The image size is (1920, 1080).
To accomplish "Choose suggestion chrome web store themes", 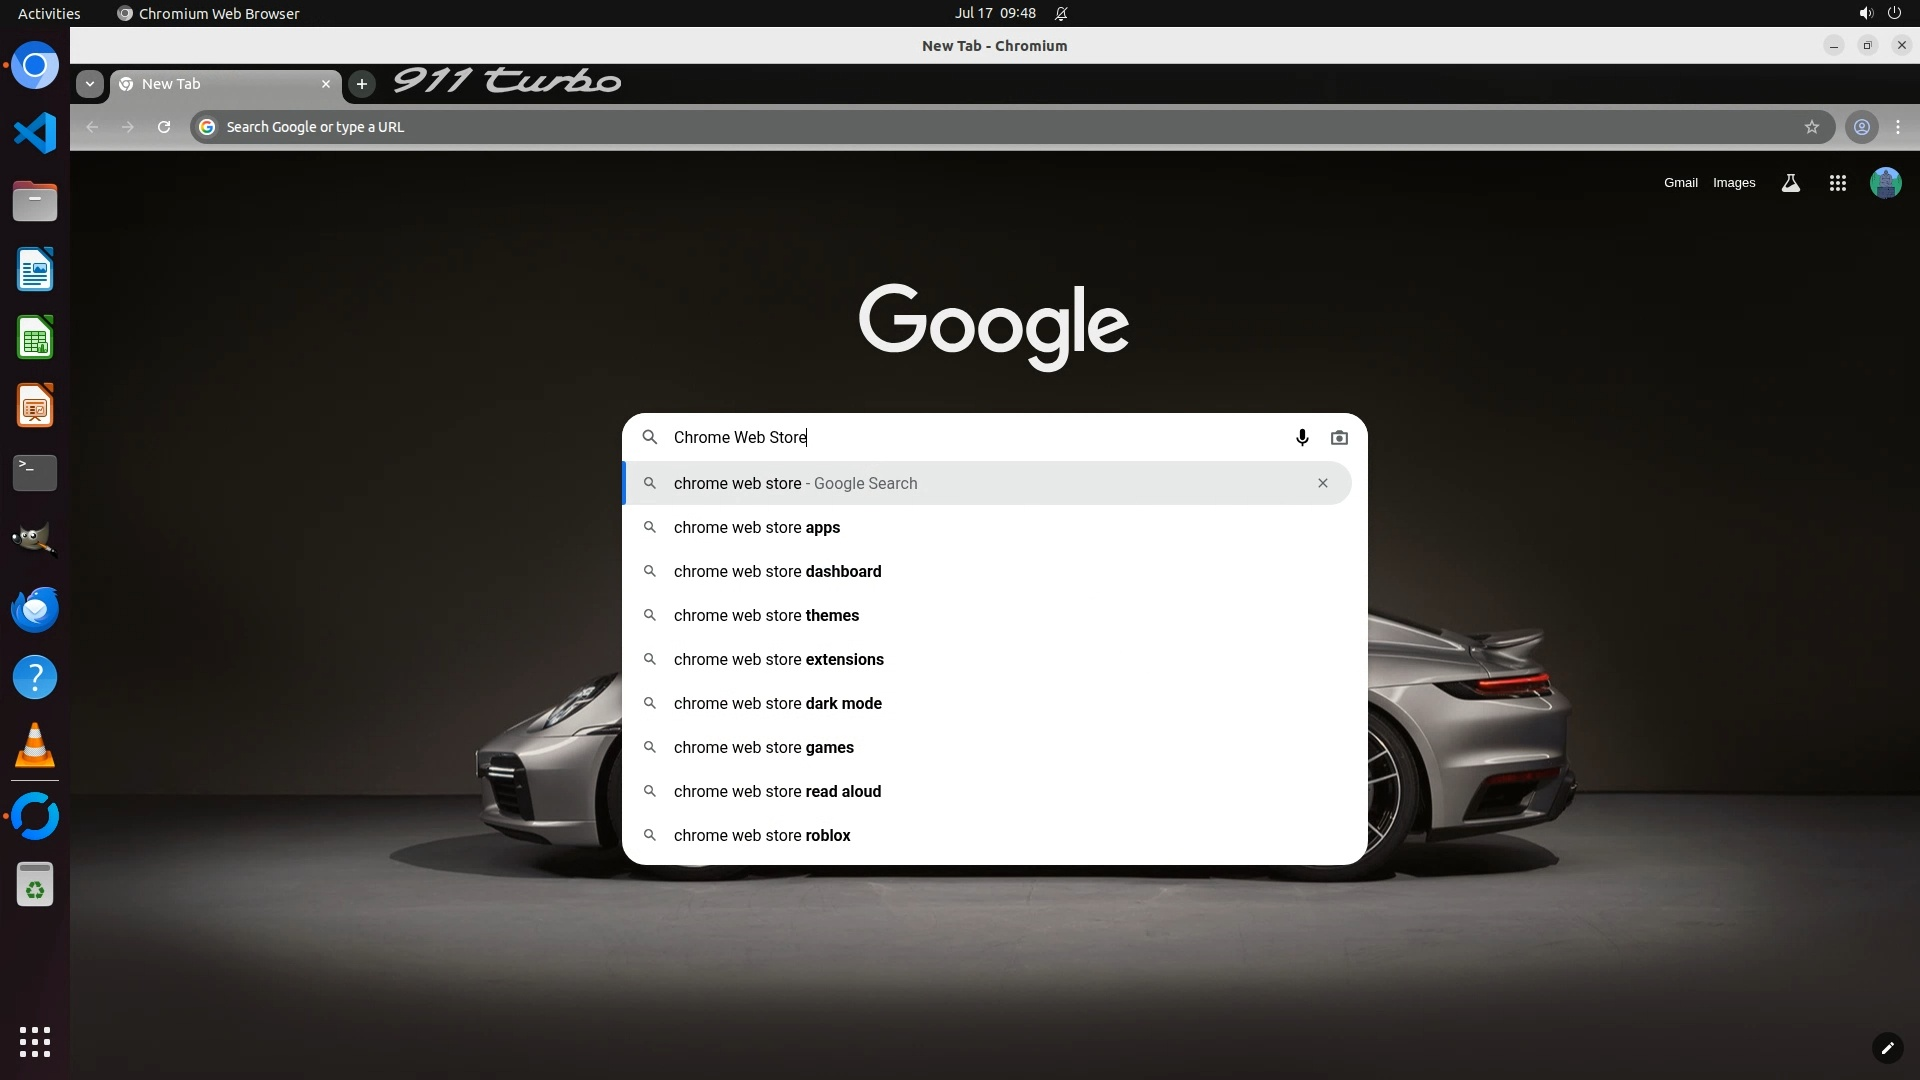I will click(x=766, y=616).
